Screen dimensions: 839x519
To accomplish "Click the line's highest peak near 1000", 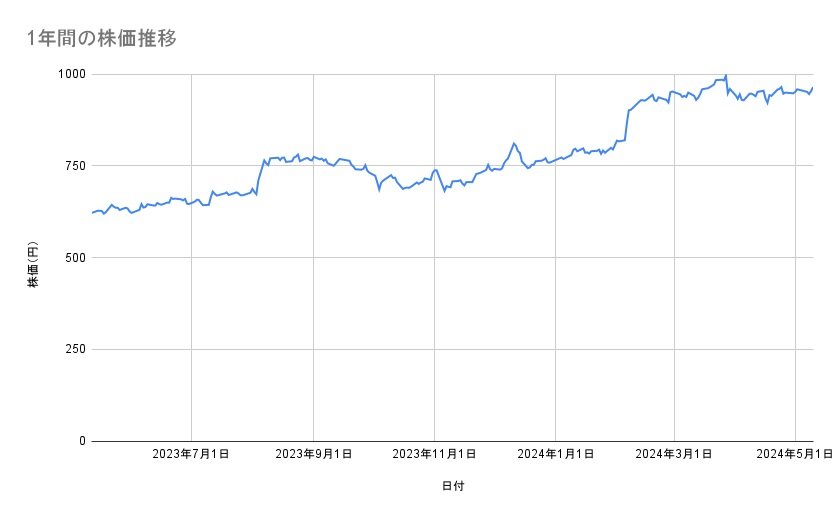I will pyautogui.click(x=725, y=76).
